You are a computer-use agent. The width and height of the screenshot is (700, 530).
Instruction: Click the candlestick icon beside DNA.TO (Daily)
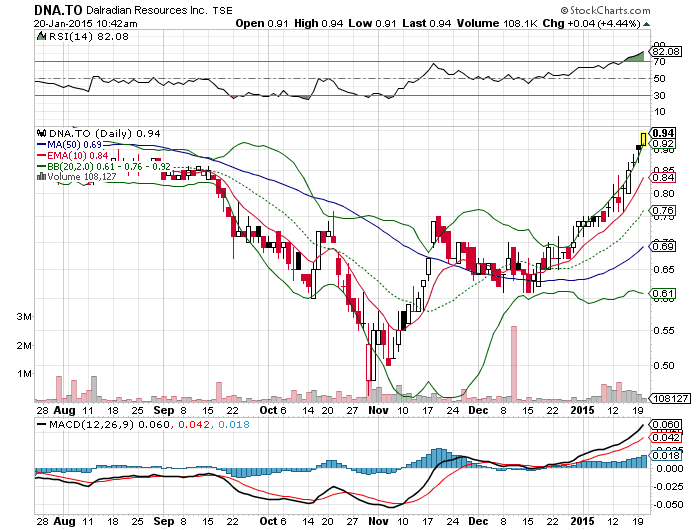click(x=42, y=133)
